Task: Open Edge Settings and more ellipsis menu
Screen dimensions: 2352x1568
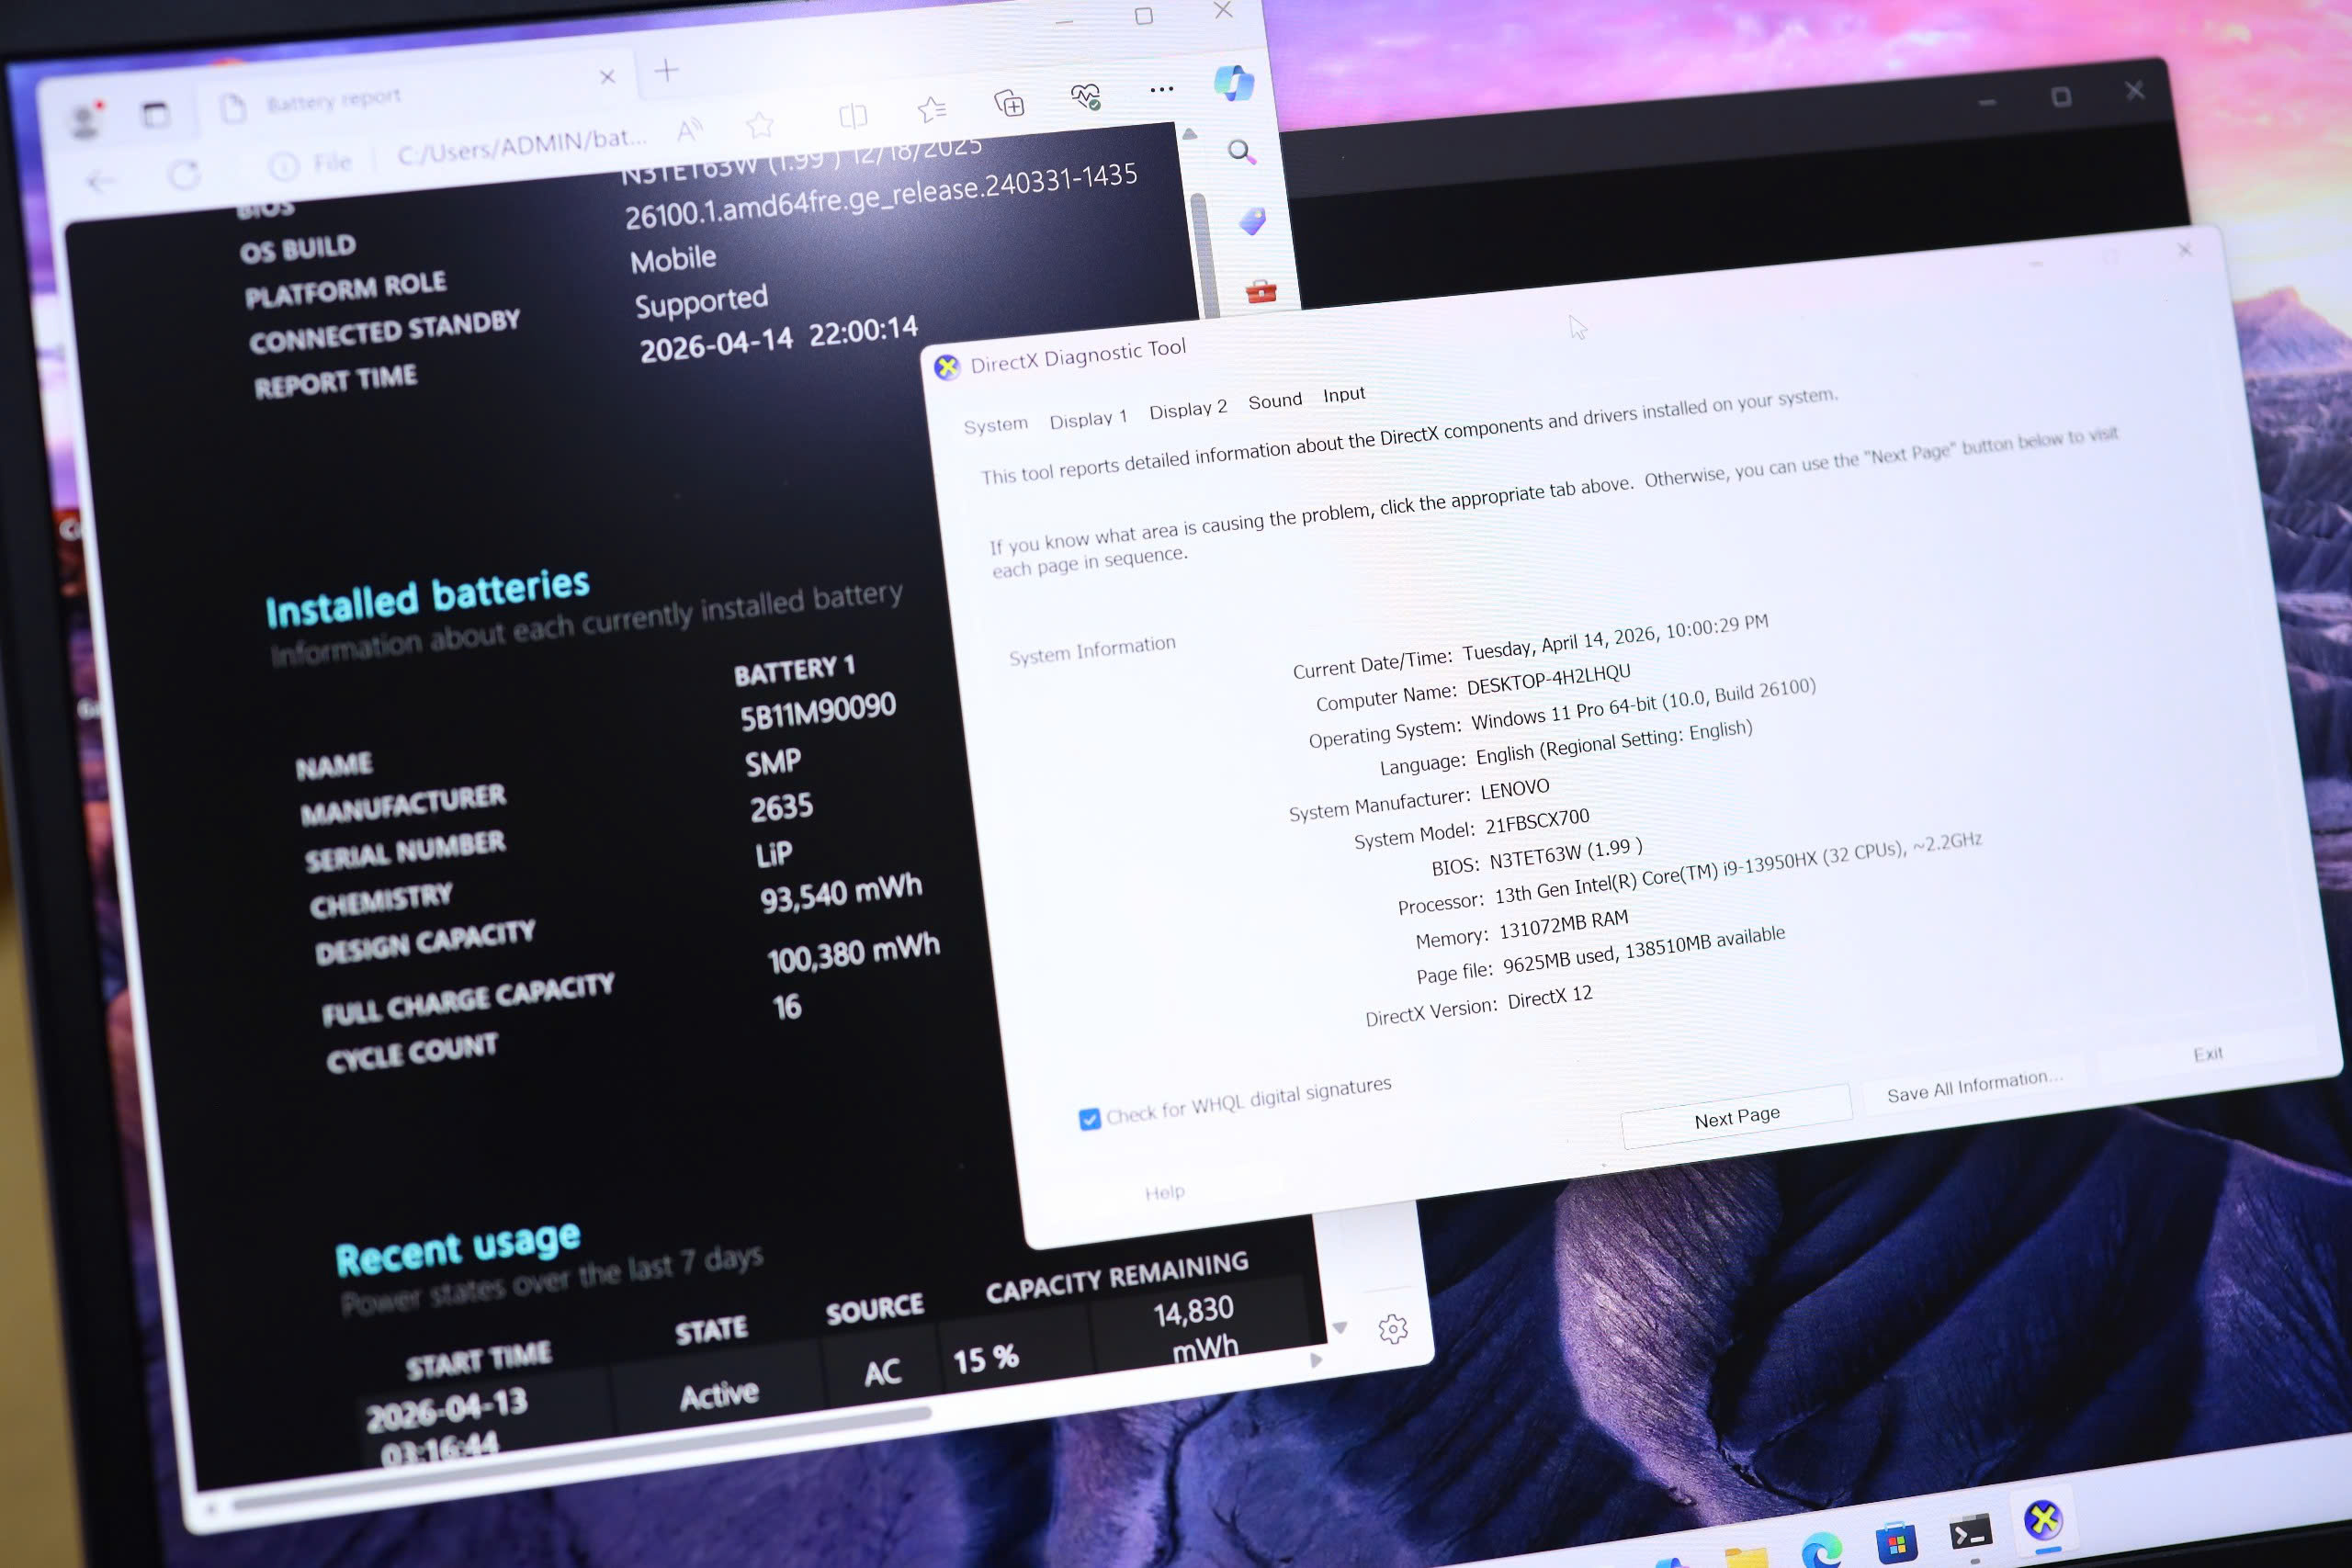Action: tap(1161, 90)
